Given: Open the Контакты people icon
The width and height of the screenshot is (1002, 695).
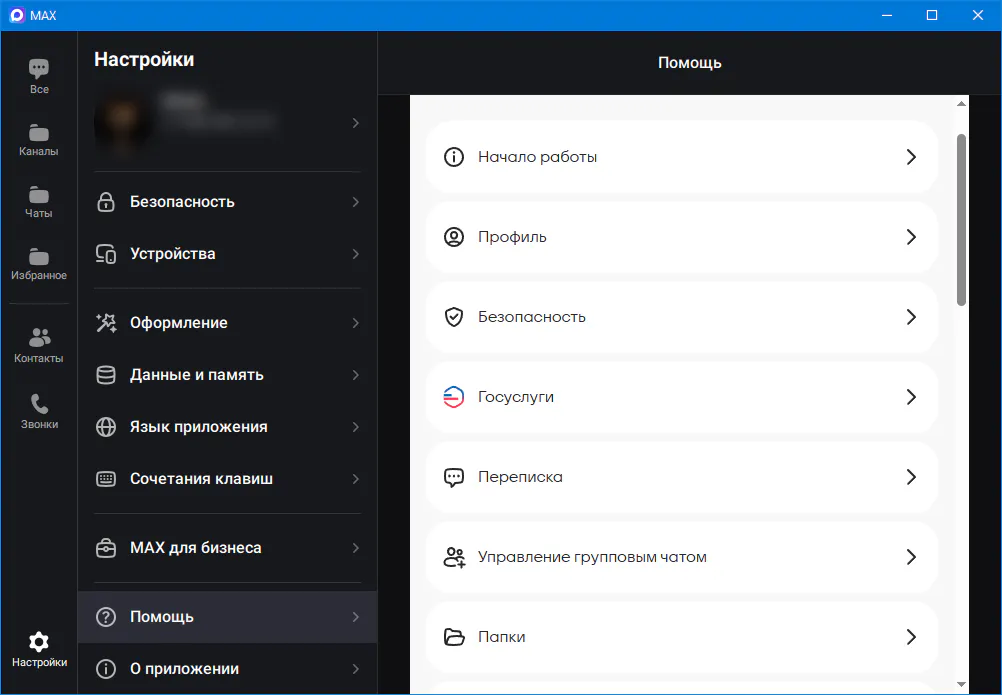Looking at the screenshot, I should pyautogui.click(x=39, y=337).
